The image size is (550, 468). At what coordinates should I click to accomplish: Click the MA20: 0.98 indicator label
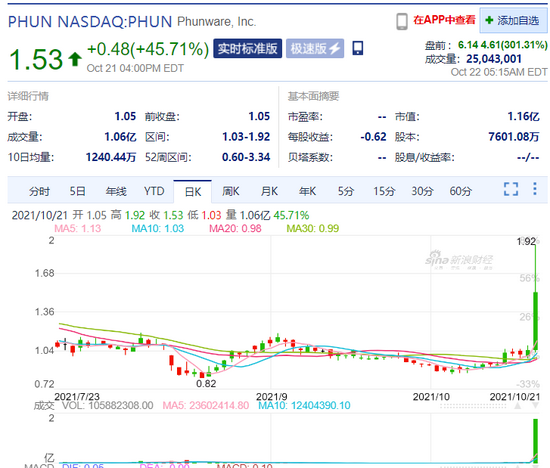(x=235, y=229)
